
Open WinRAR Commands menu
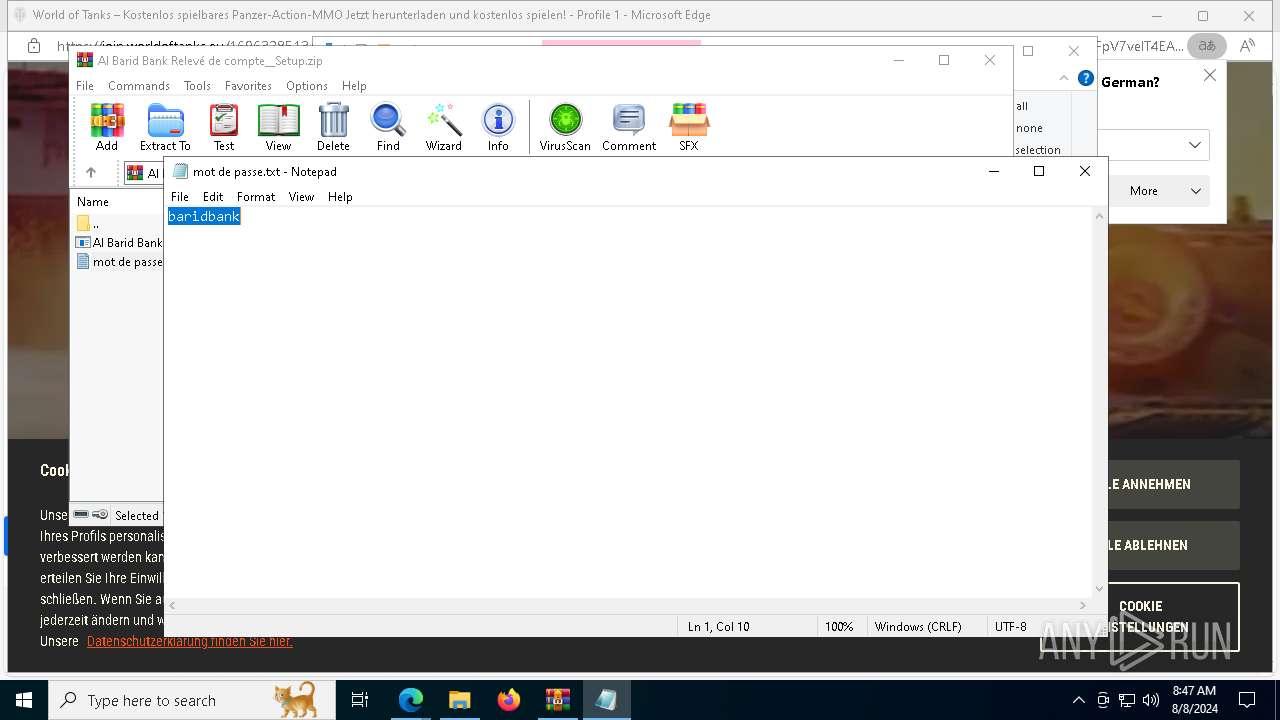[x=139, y=86]
